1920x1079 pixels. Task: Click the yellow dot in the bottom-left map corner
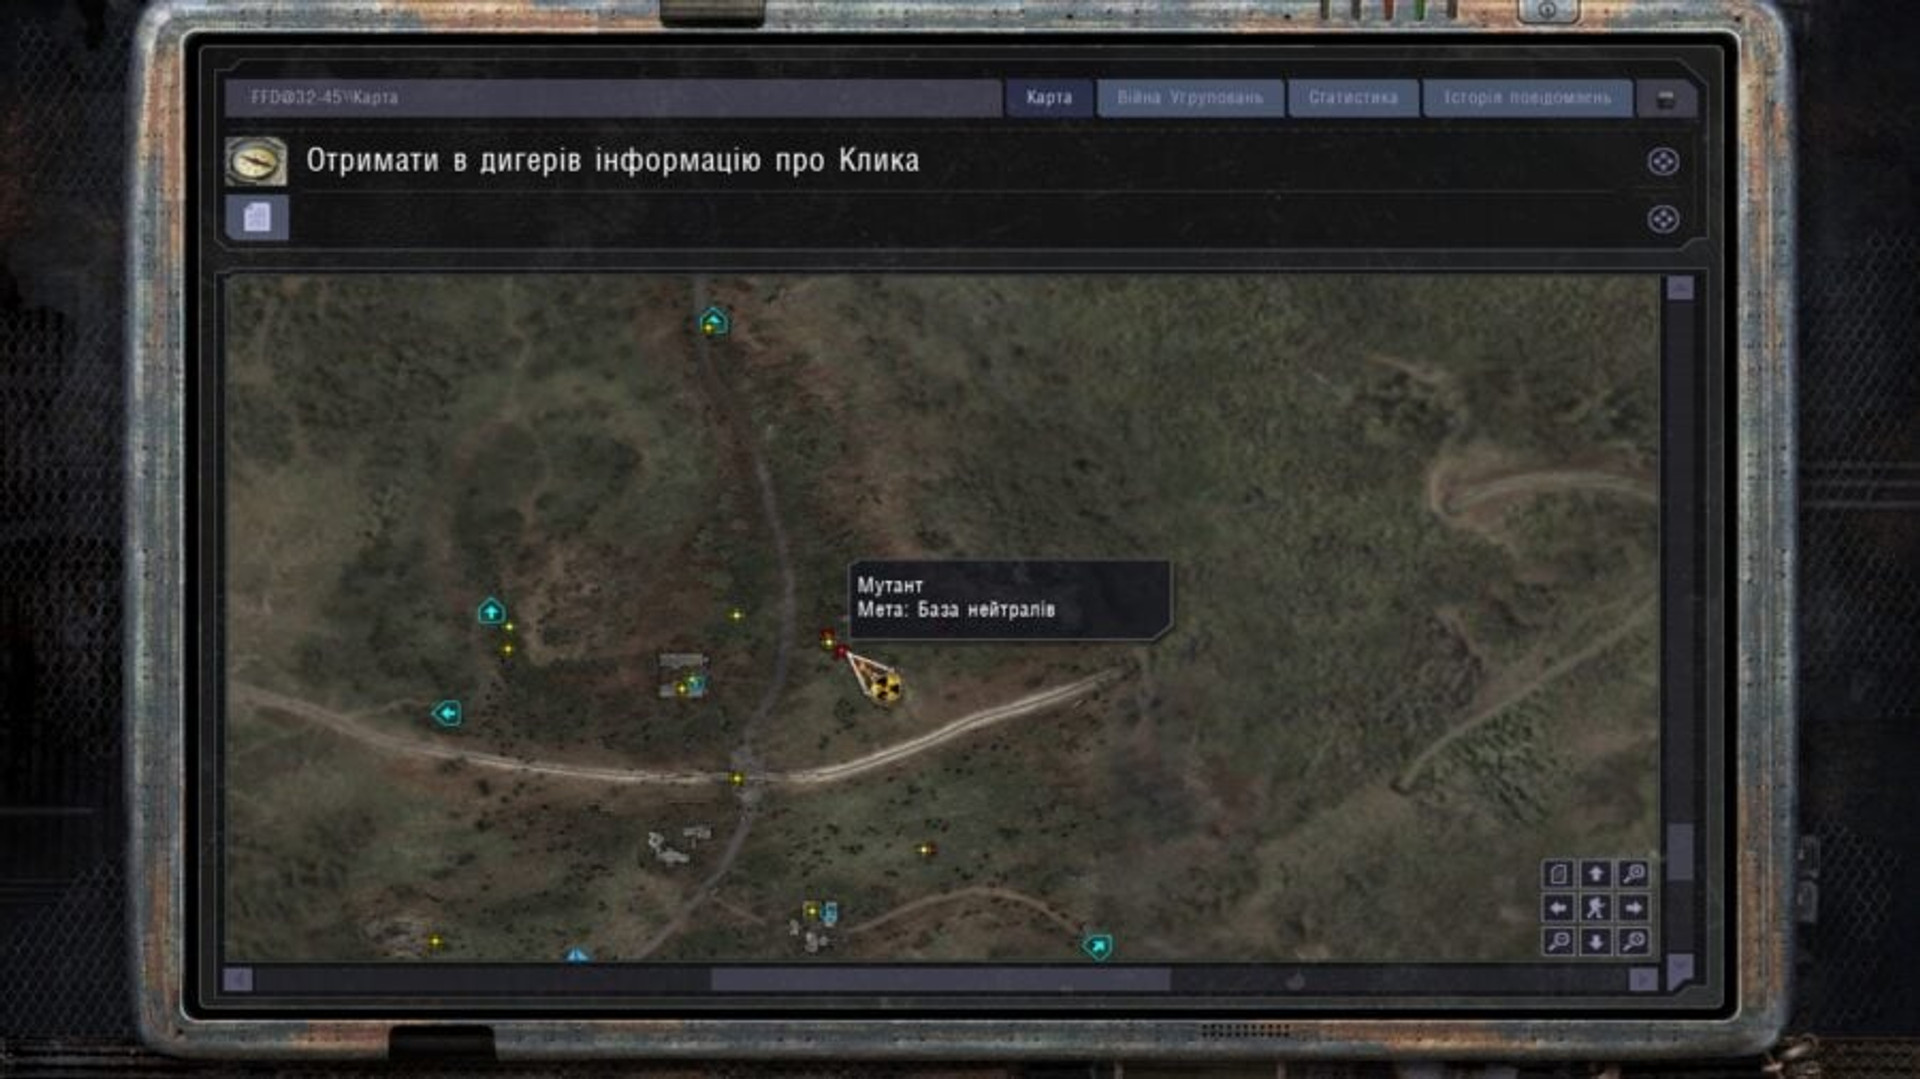click(x=435, y=942)
